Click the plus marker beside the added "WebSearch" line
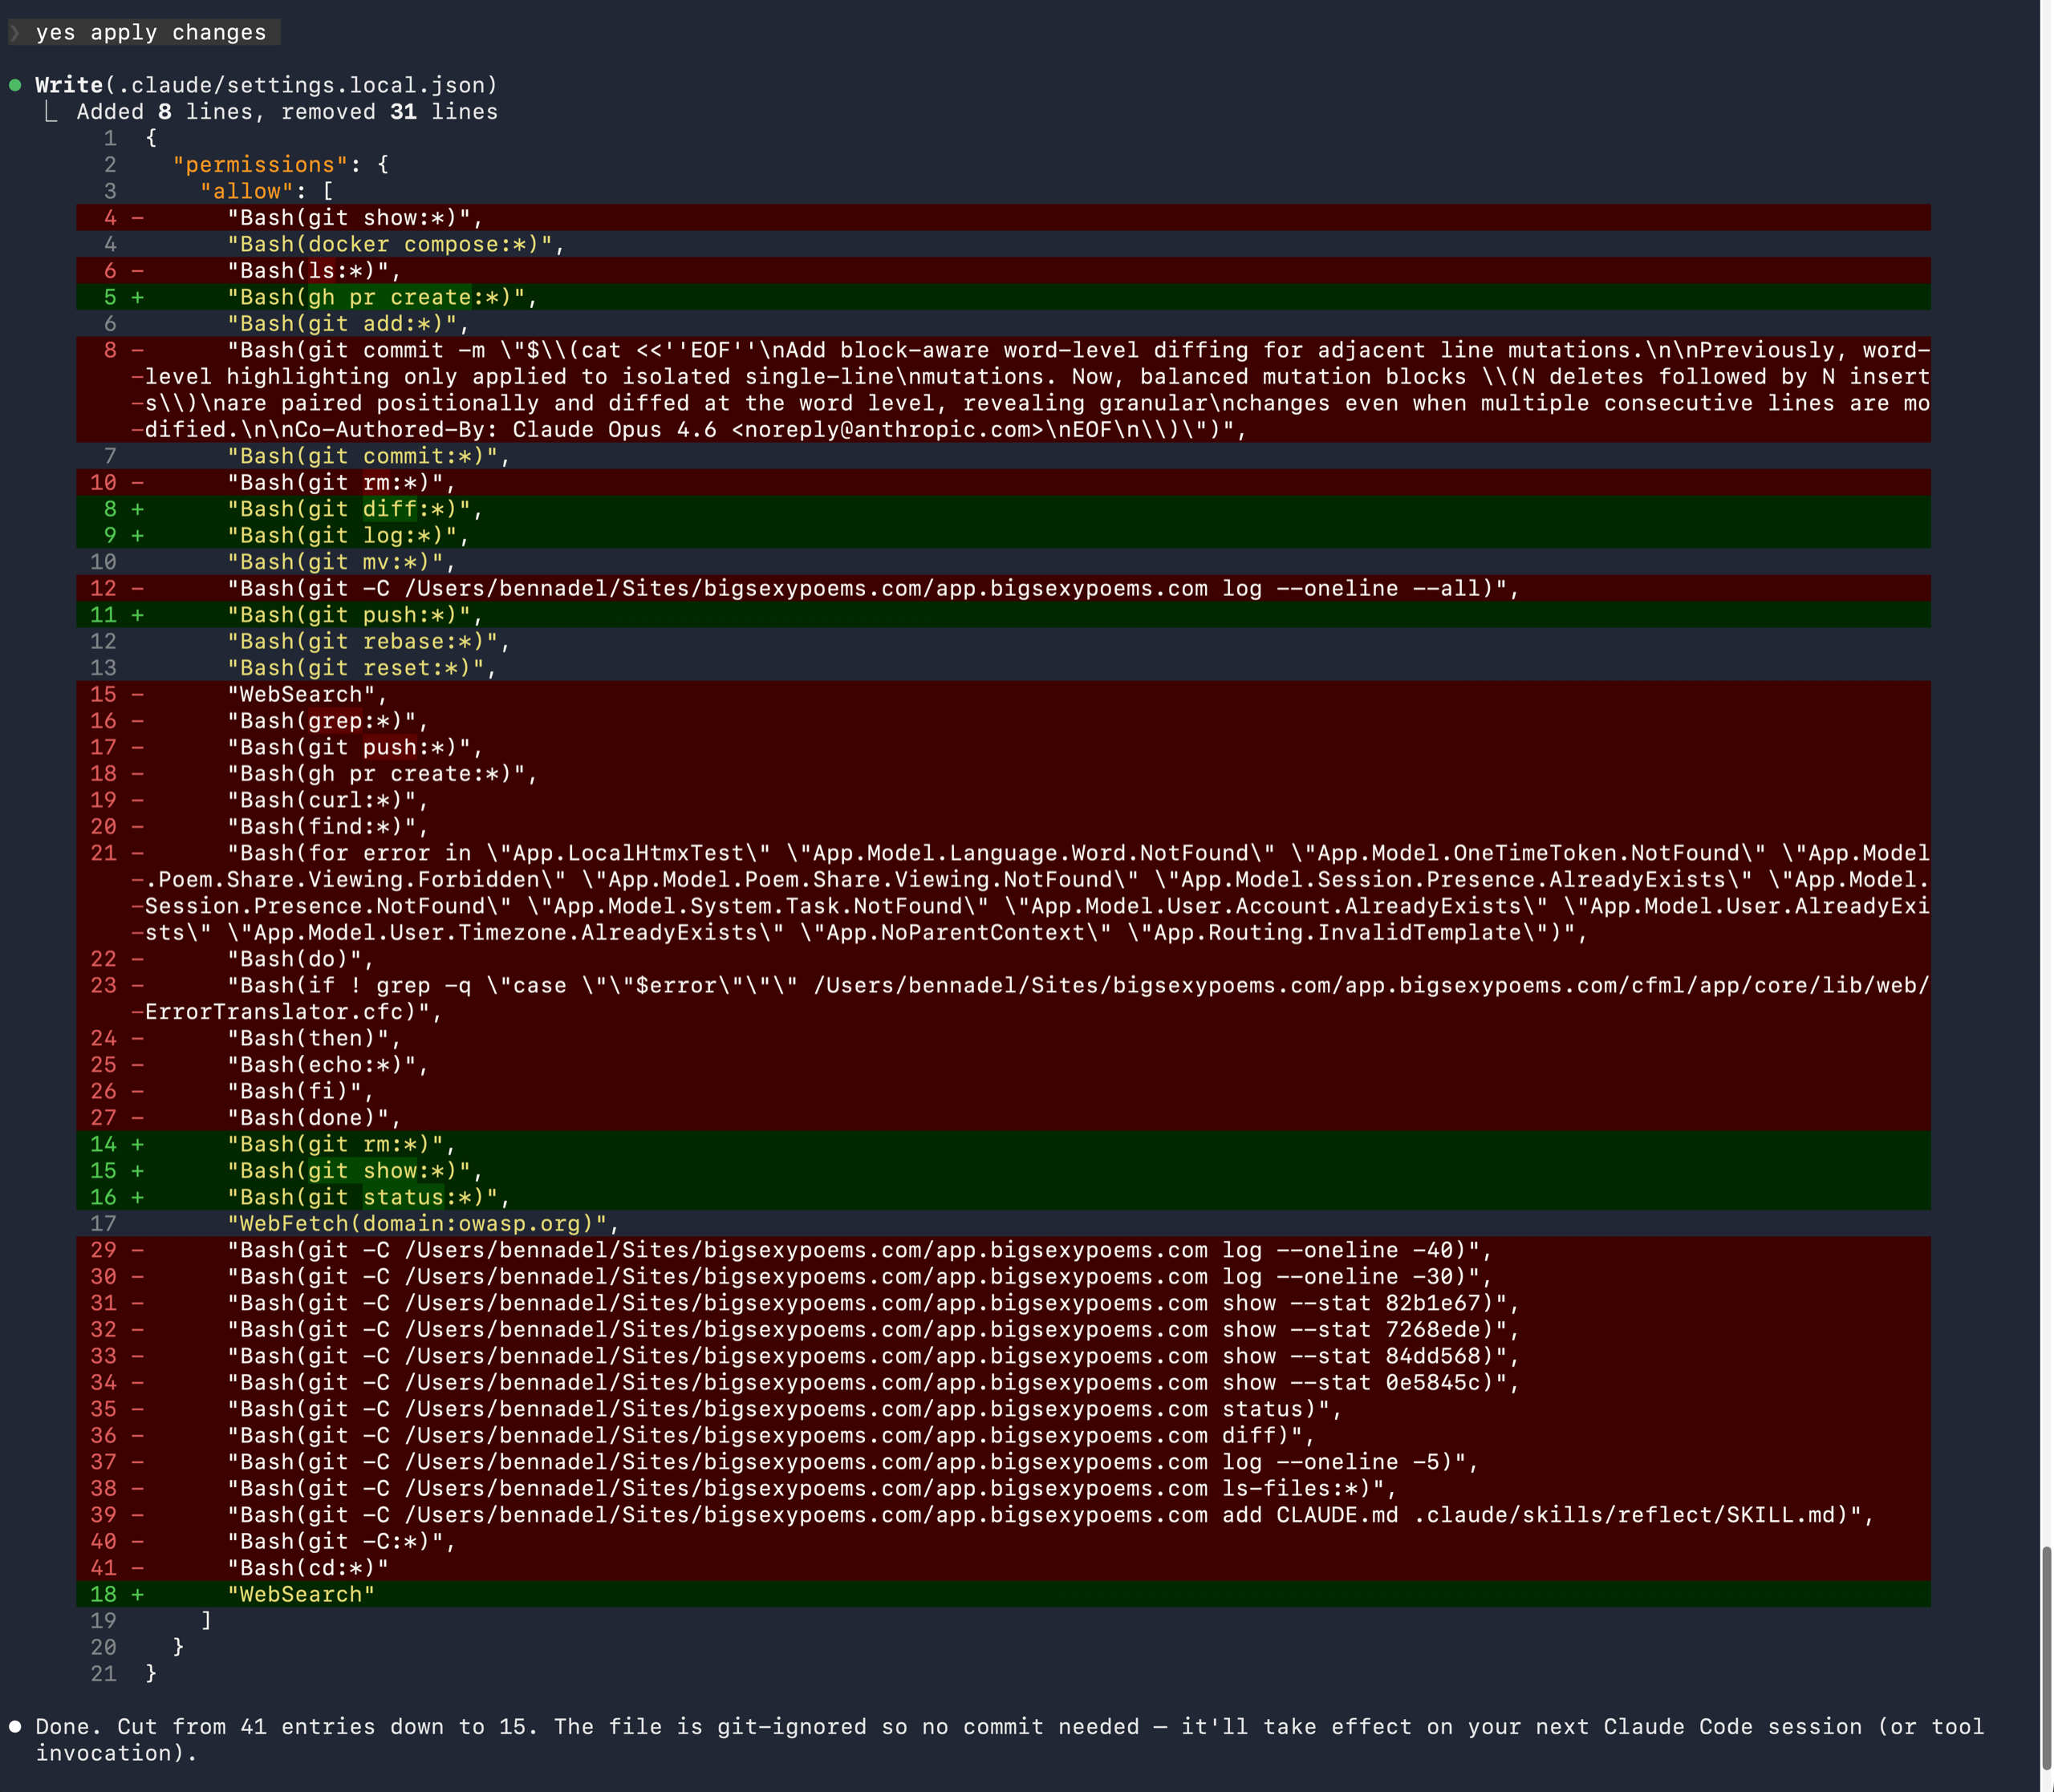 click(137, 1594)
